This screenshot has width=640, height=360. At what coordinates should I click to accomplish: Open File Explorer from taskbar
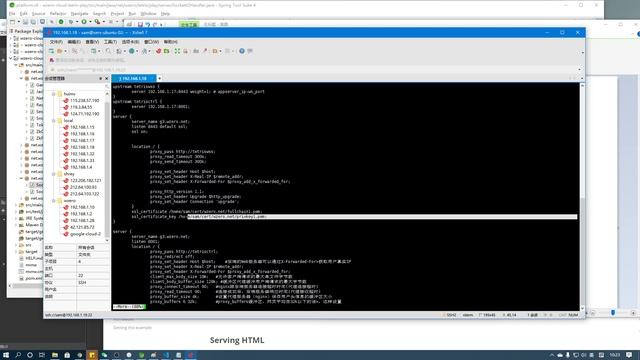55,355
